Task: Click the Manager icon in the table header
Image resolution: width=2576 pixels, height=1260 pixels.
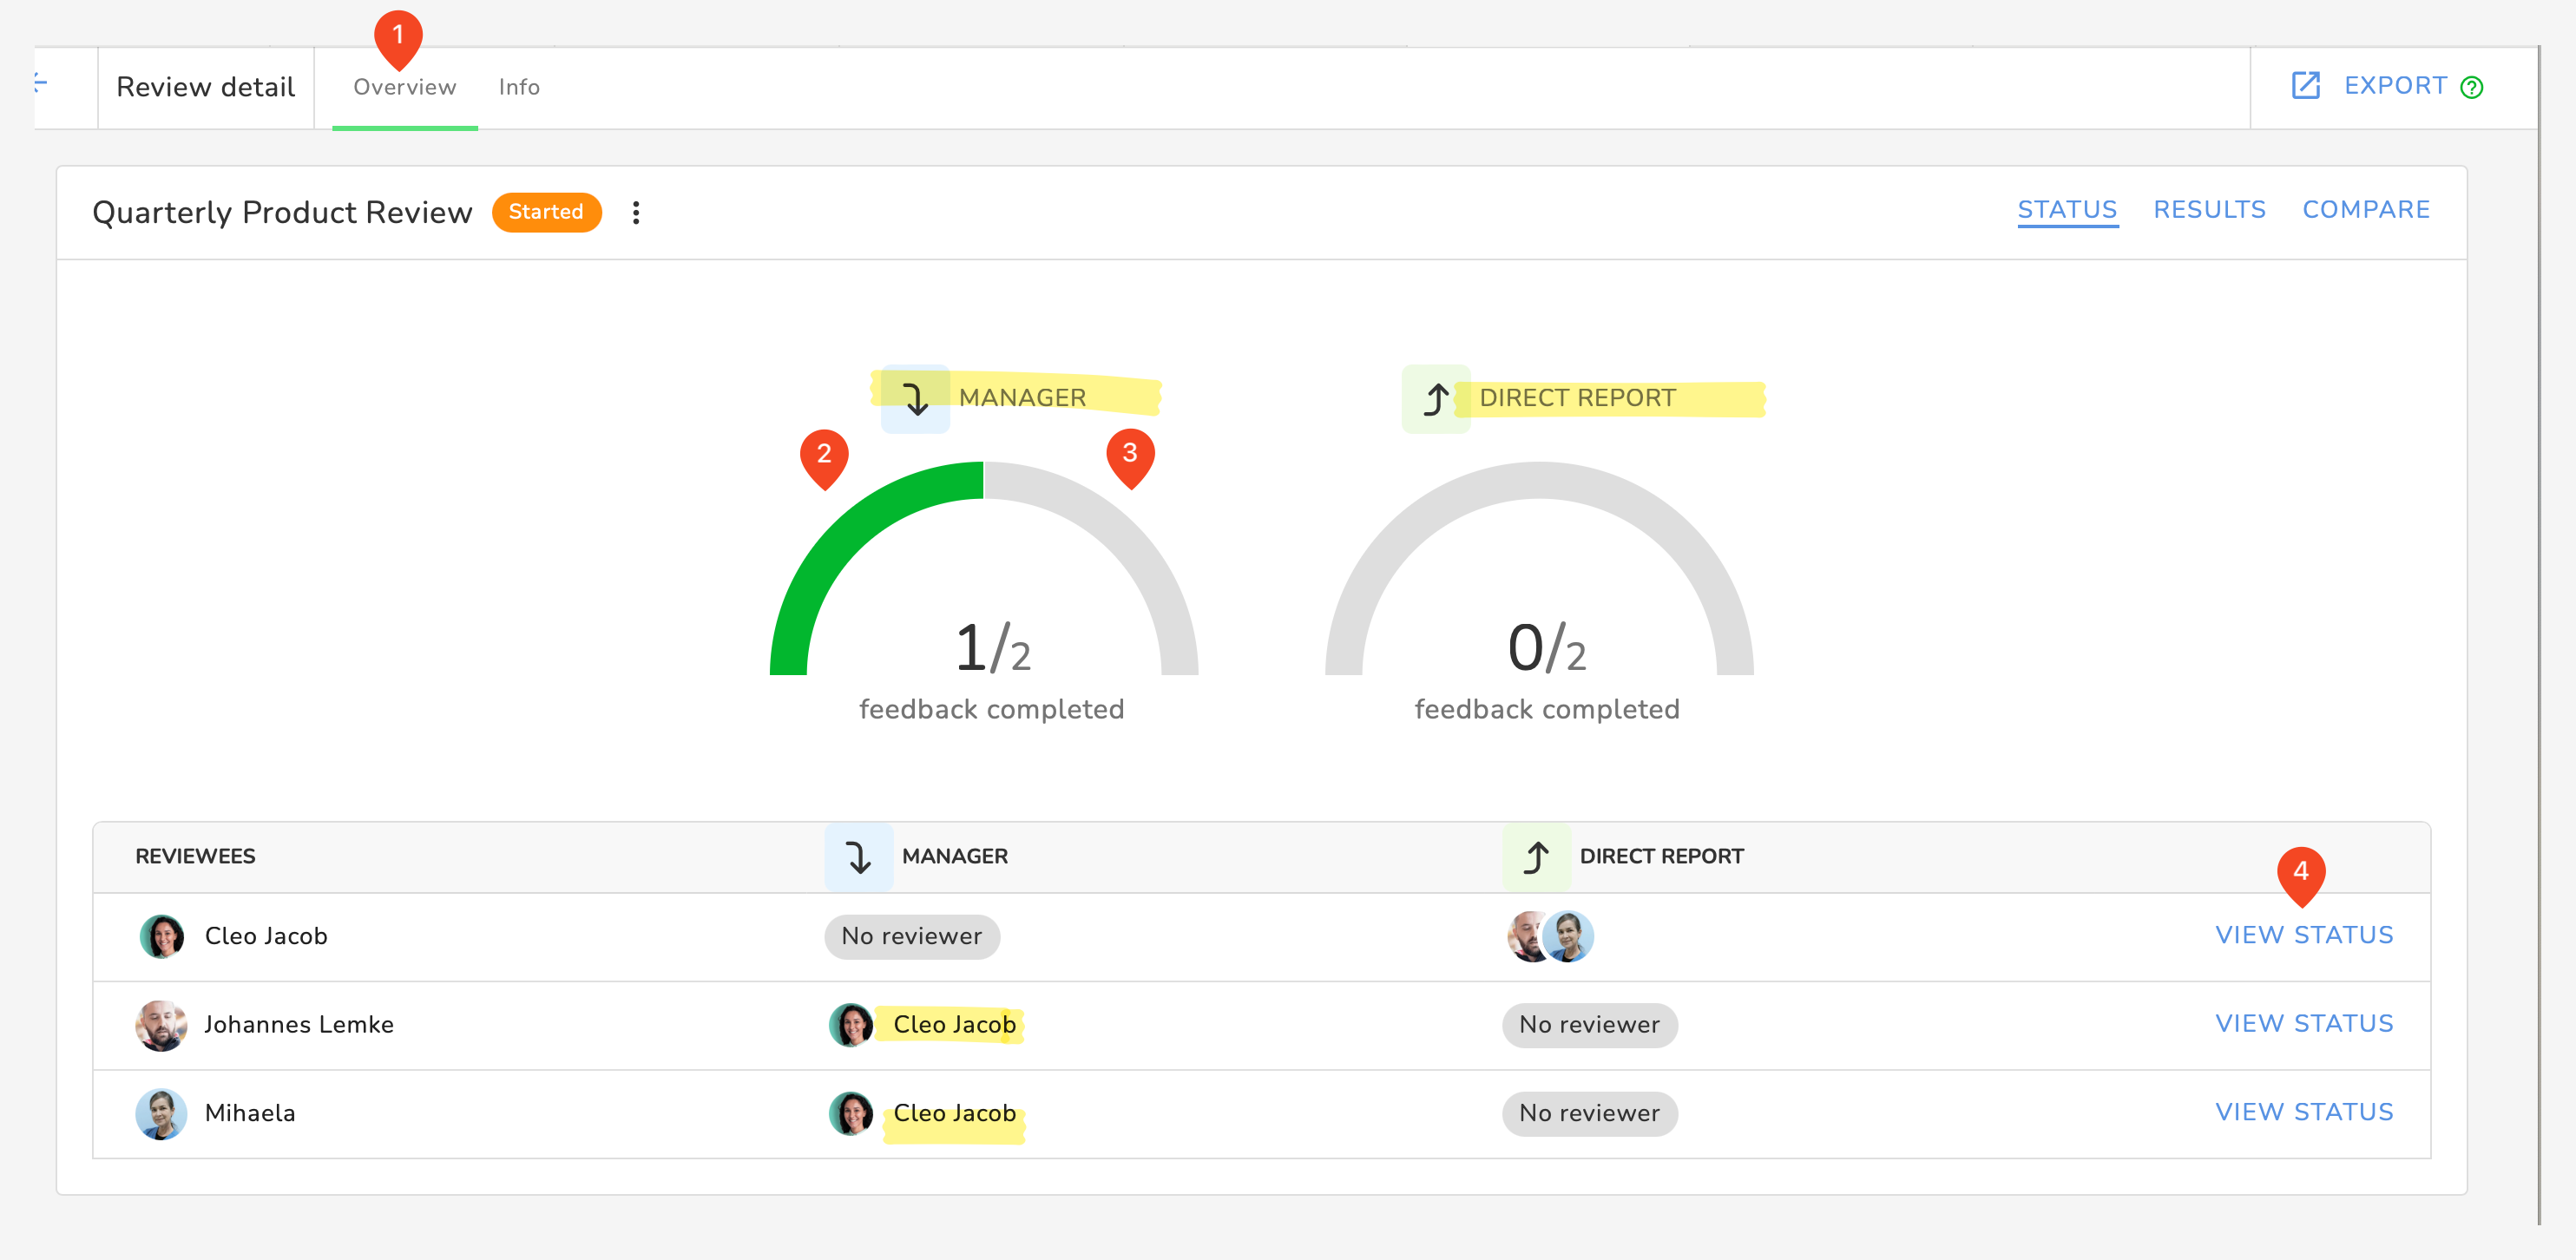Action: (x=858, y=857)
